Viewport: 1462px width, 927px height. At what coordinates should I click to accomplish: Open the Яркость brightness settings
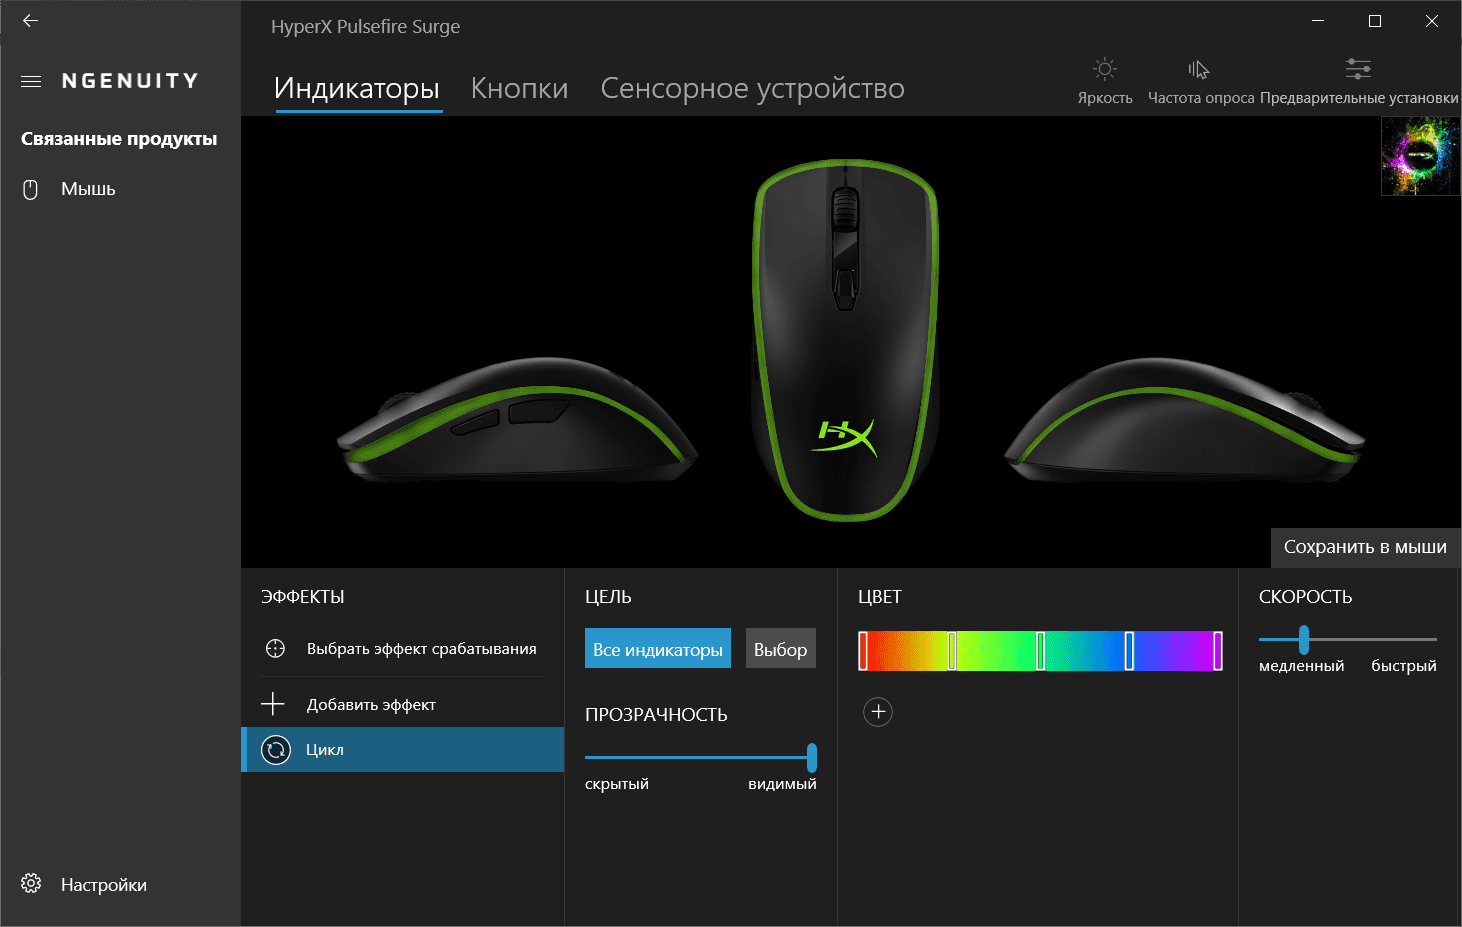(1104, 81)
